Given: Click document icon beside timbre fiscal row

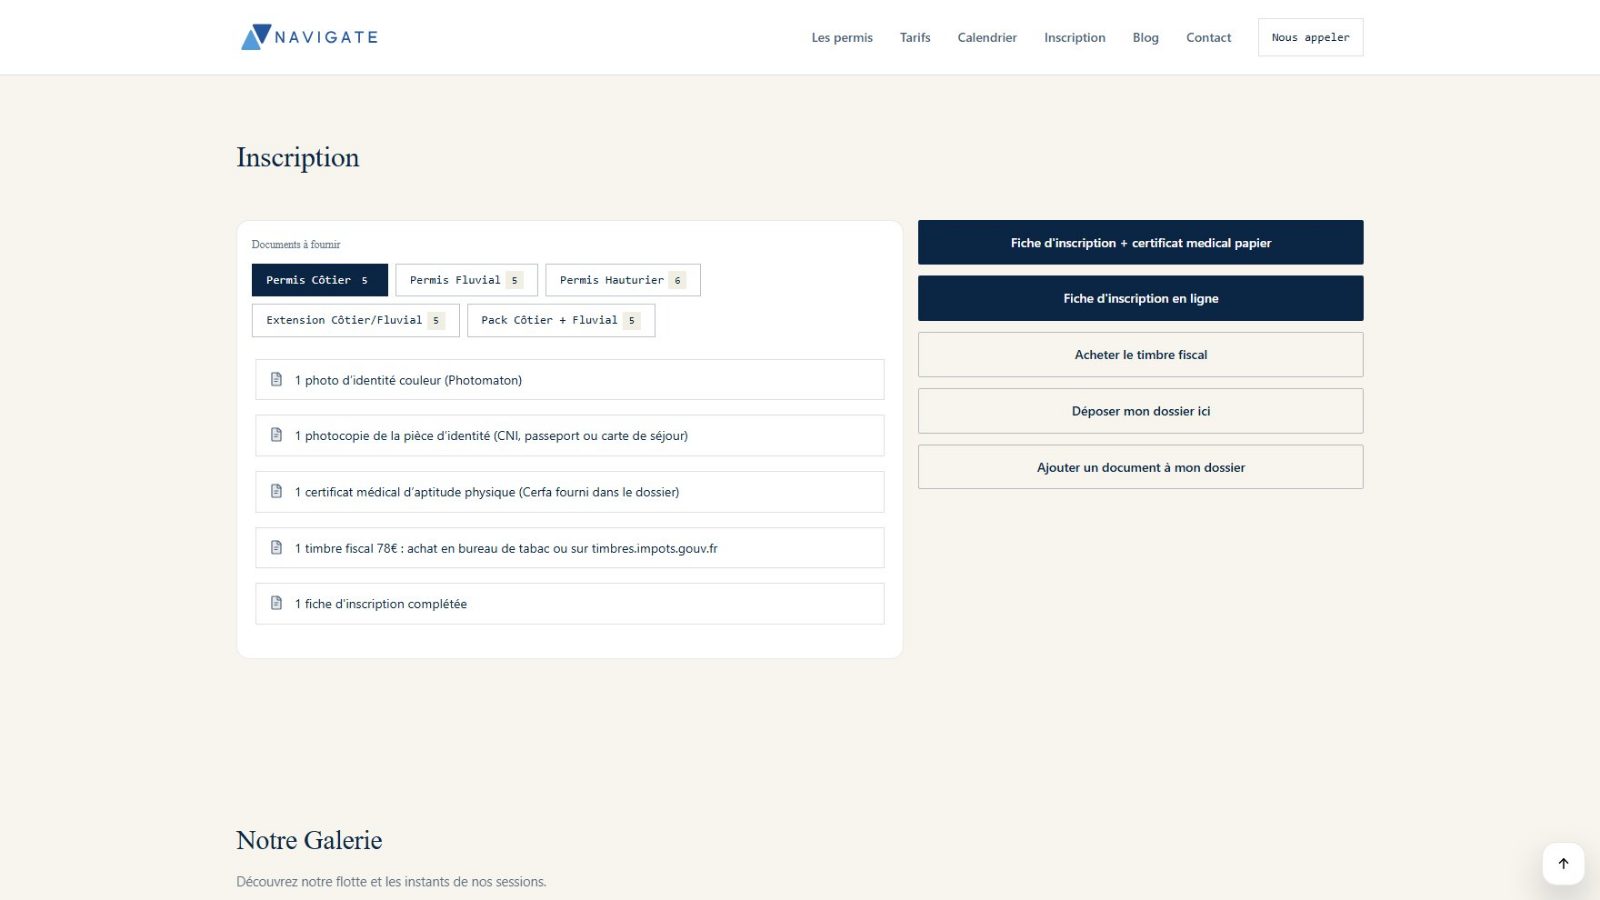Looking at the screenshot, I should click(x=276, y=547).
